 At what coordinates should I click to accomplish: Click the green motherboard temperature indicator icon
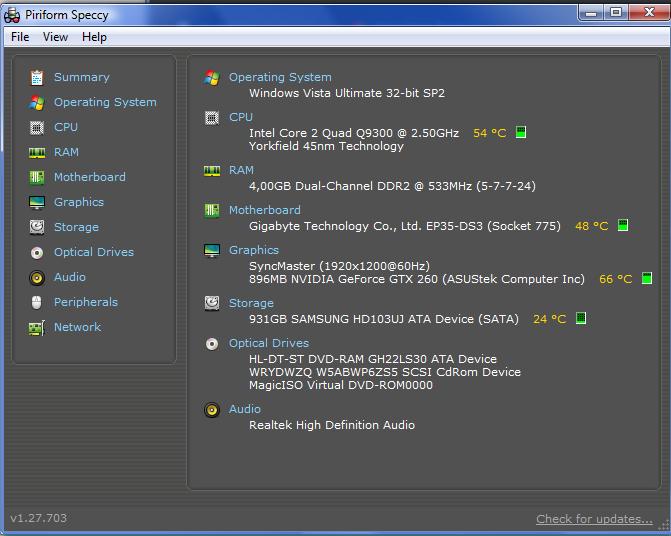(x=623, y=225)
